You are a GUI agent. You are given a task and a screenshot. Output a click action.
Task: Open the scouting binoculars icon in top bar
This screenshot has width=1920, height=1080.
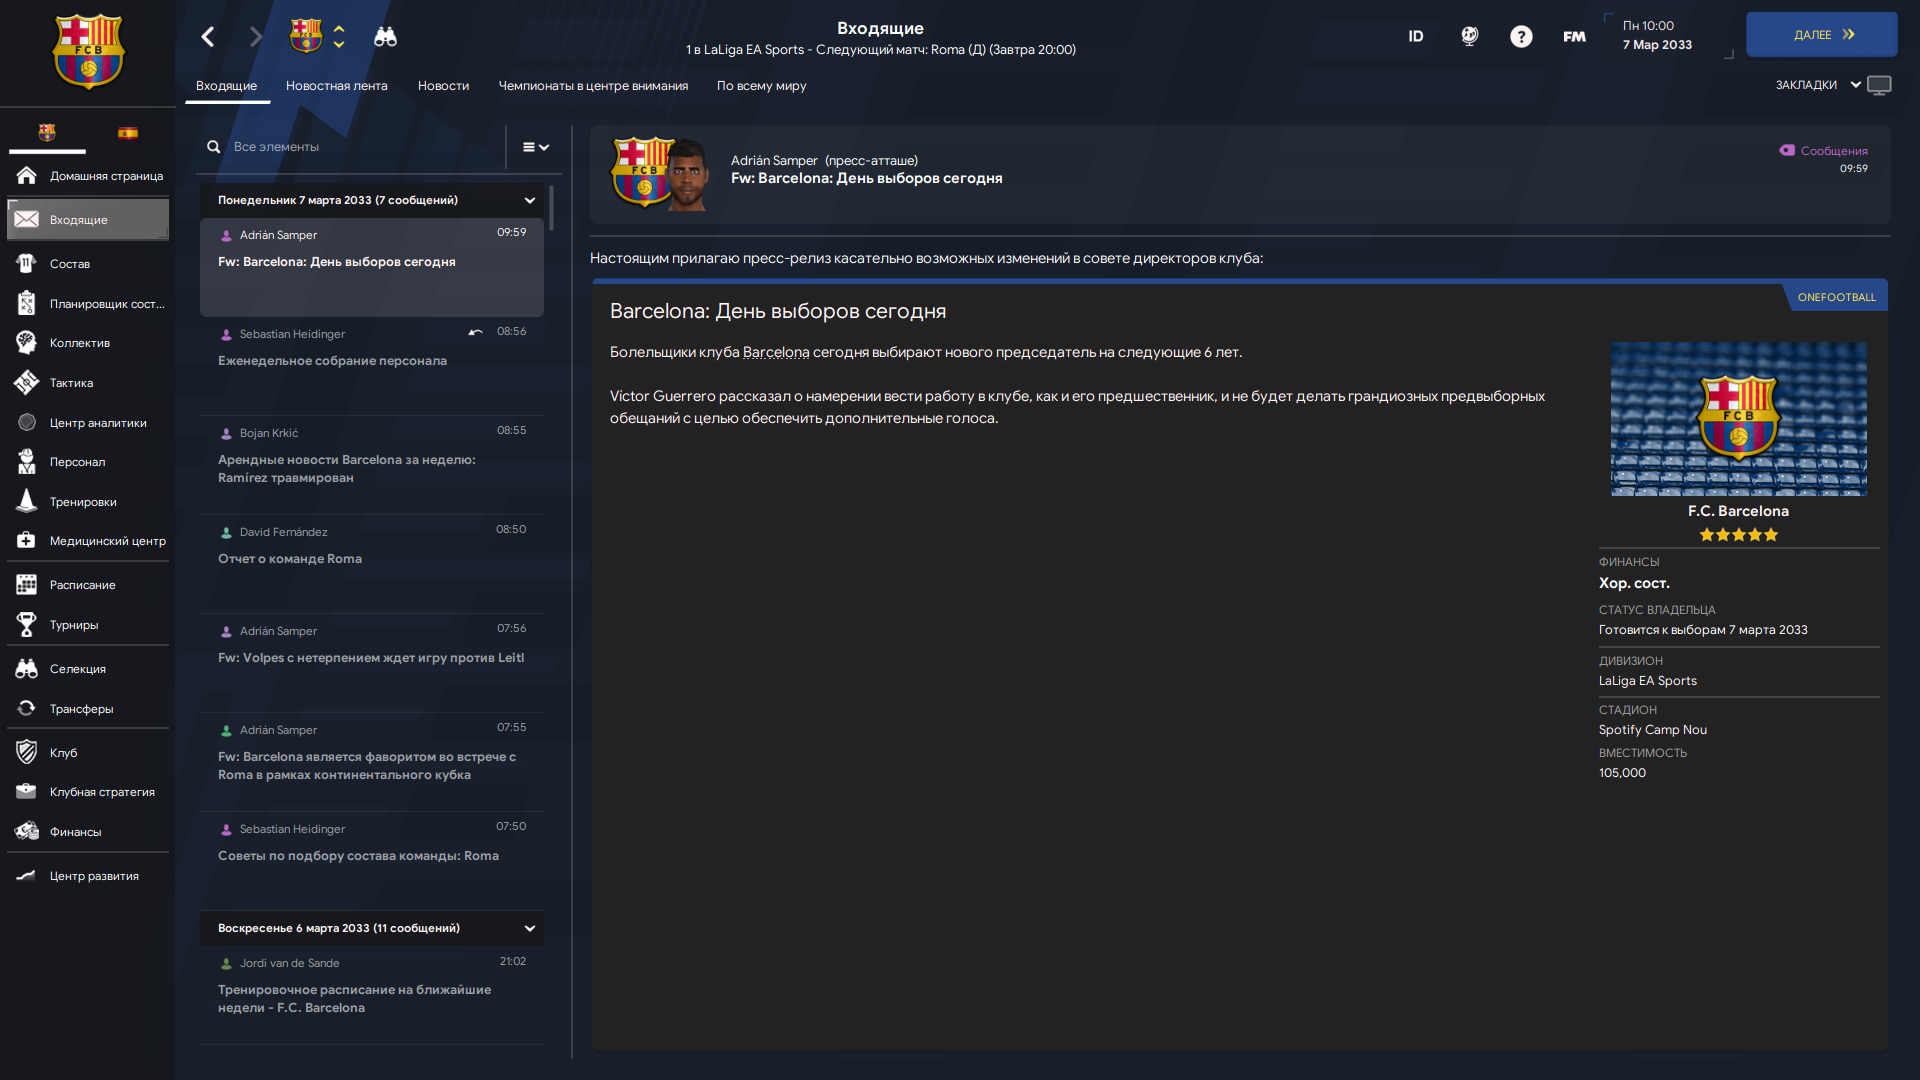coord(385,37)
